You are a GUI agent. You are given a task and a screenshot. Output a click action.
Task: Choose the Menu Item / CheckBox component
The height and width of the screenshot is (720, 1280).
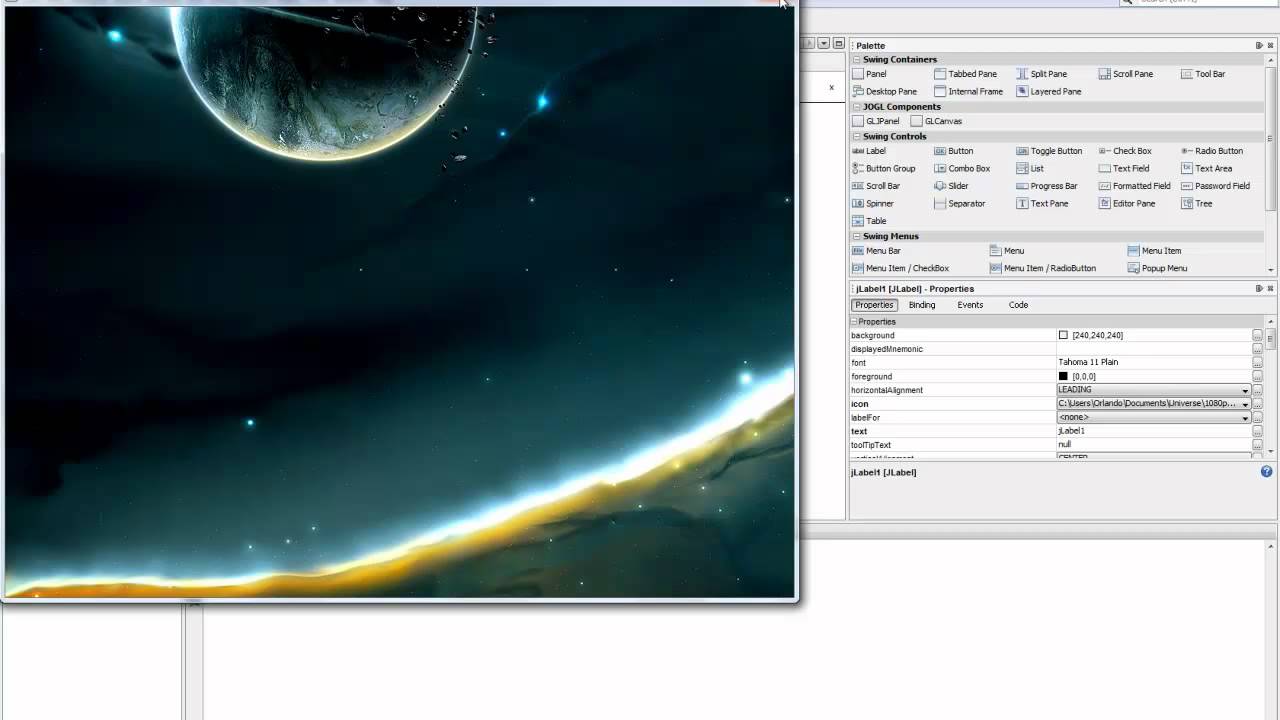point(900,268)
